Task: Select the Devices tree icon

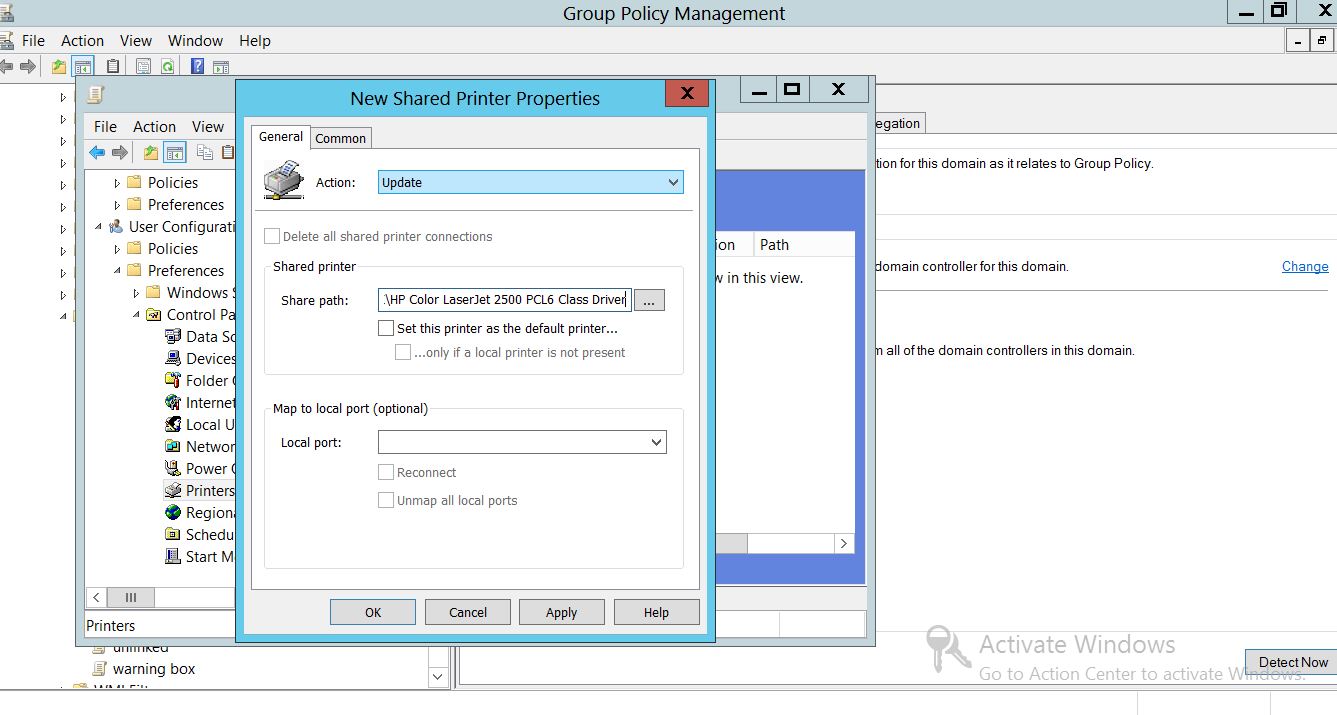Action: click(x=173, y=359)
